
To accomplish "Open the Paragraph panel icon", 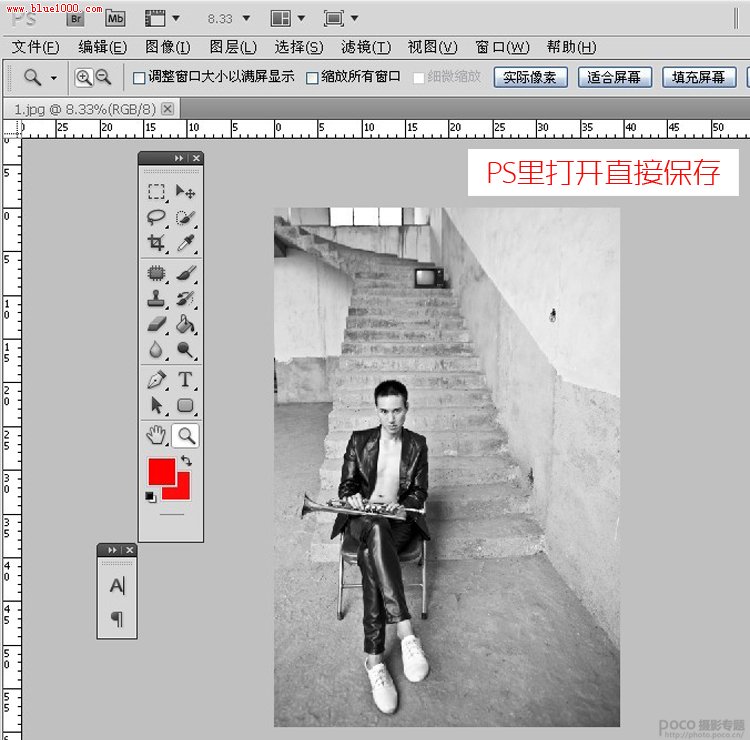I will (x=117, y=619).
